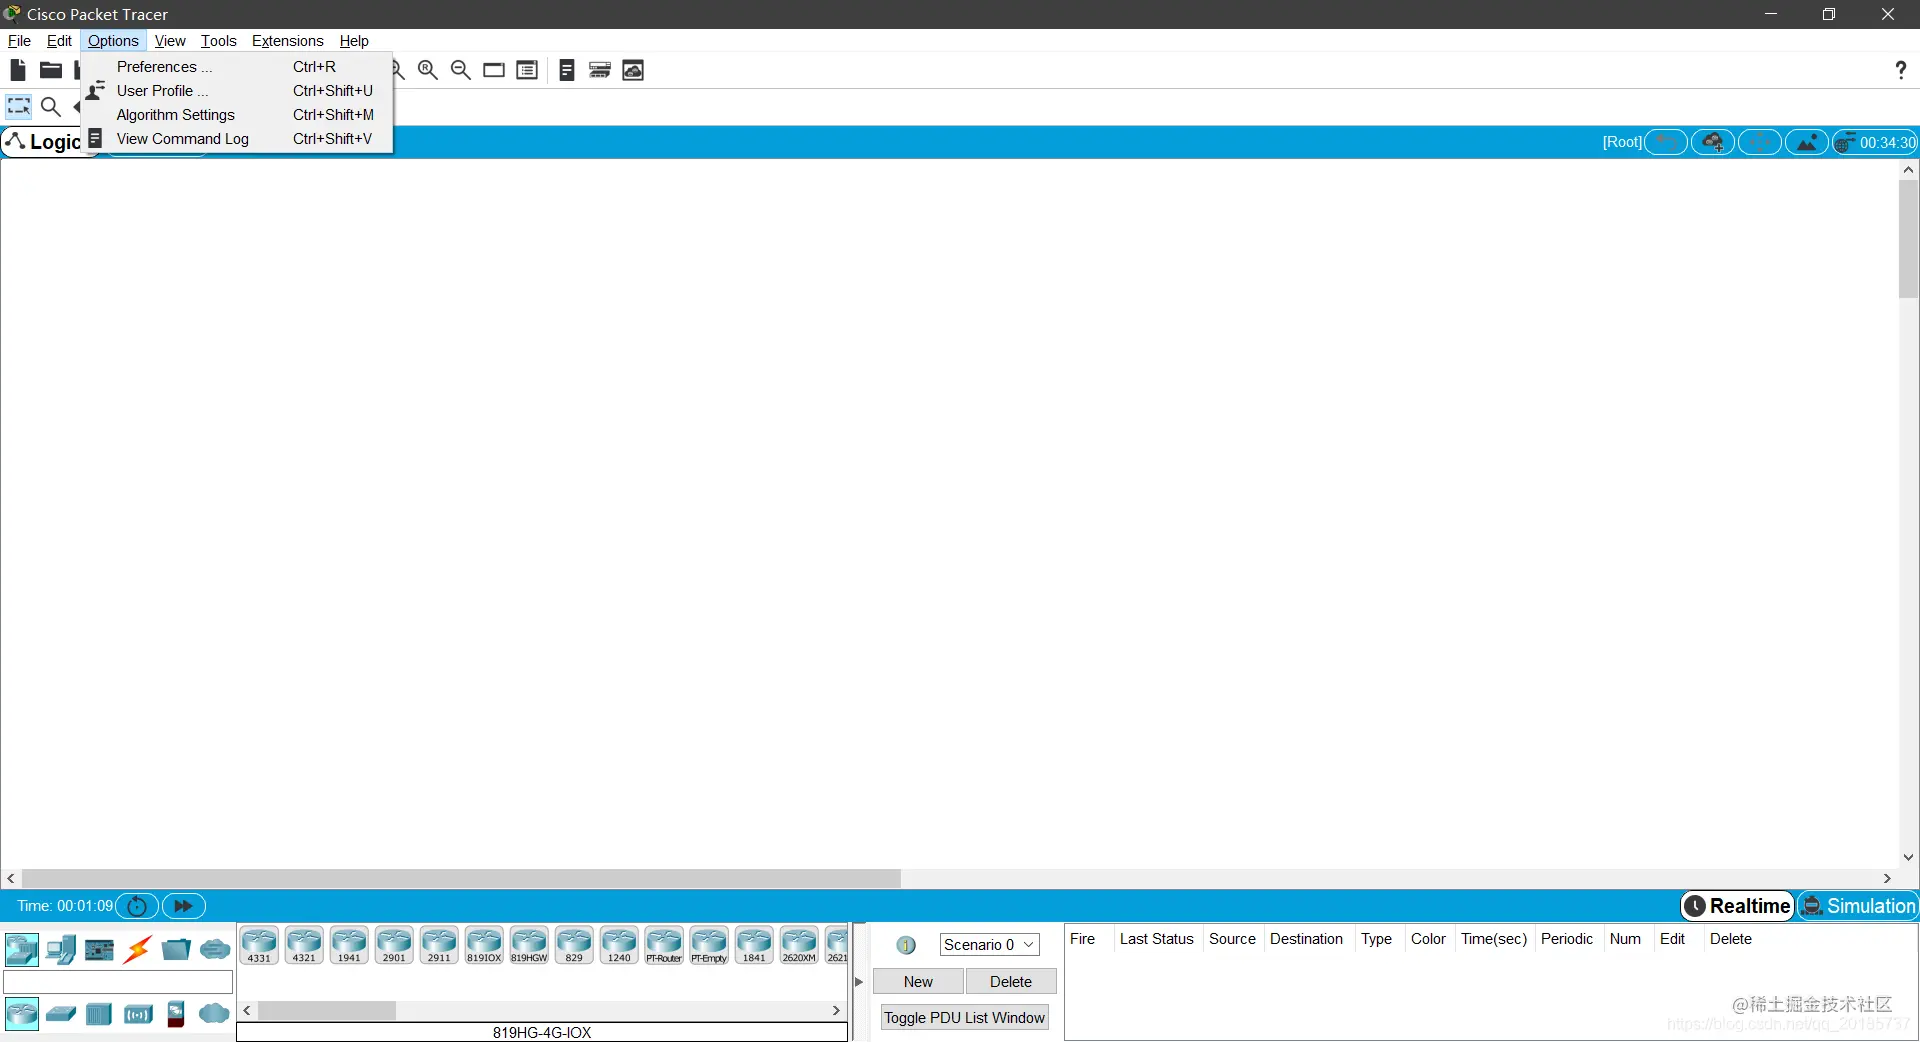1920x1042 pixels.
Task: Click the workspace horizontal scrollbar thumb
Action: coord(461,878)
